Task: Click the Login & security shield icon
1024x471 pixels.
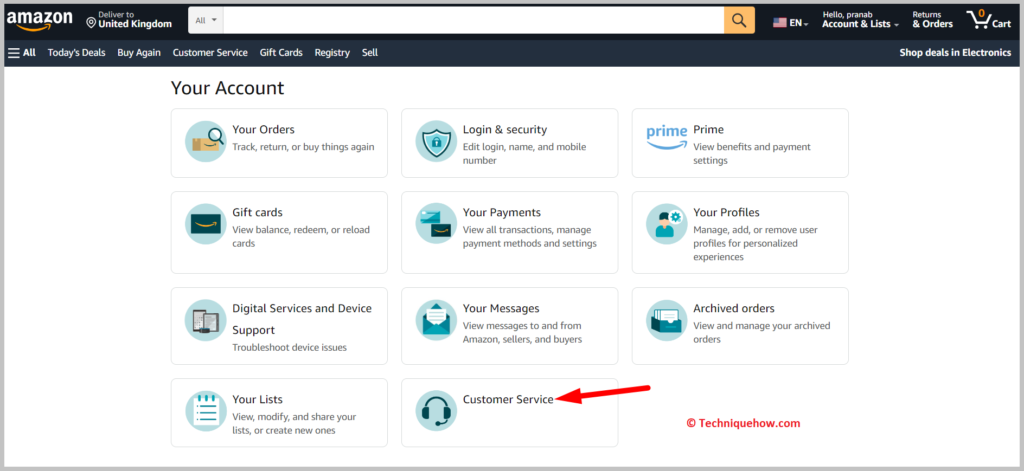Action: click(x=436, y=141)
